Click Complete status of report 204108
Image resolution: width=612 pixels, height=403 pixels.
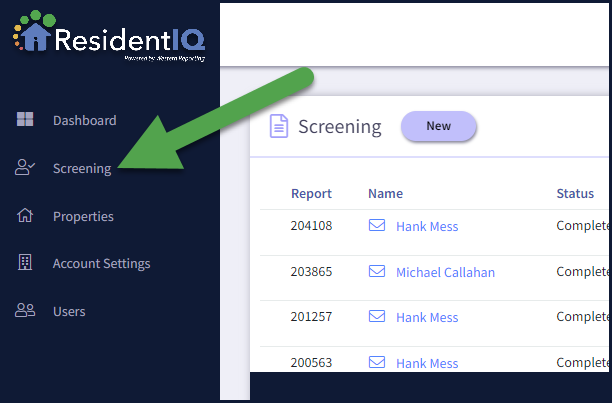click(x=582, y=225)
